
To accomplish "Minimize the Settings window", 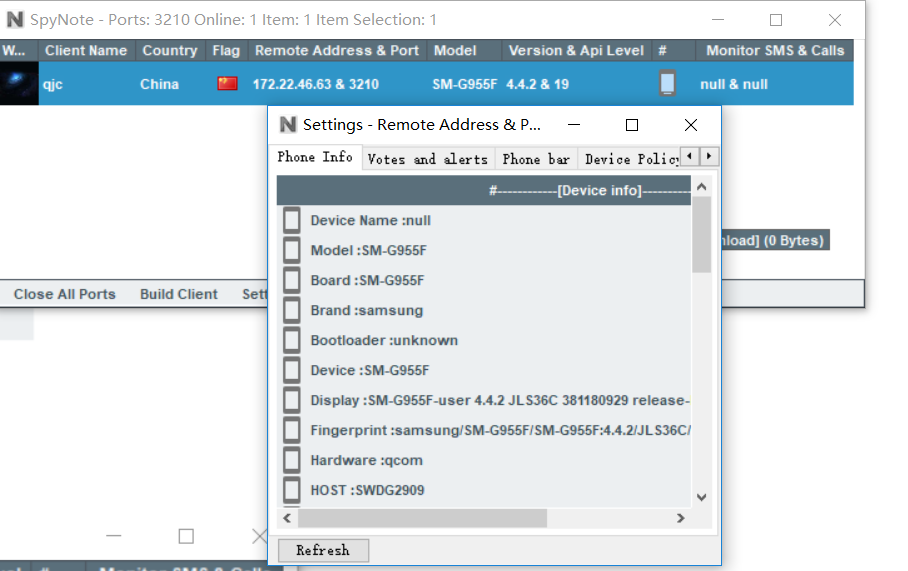I will [x=574, y=125].
